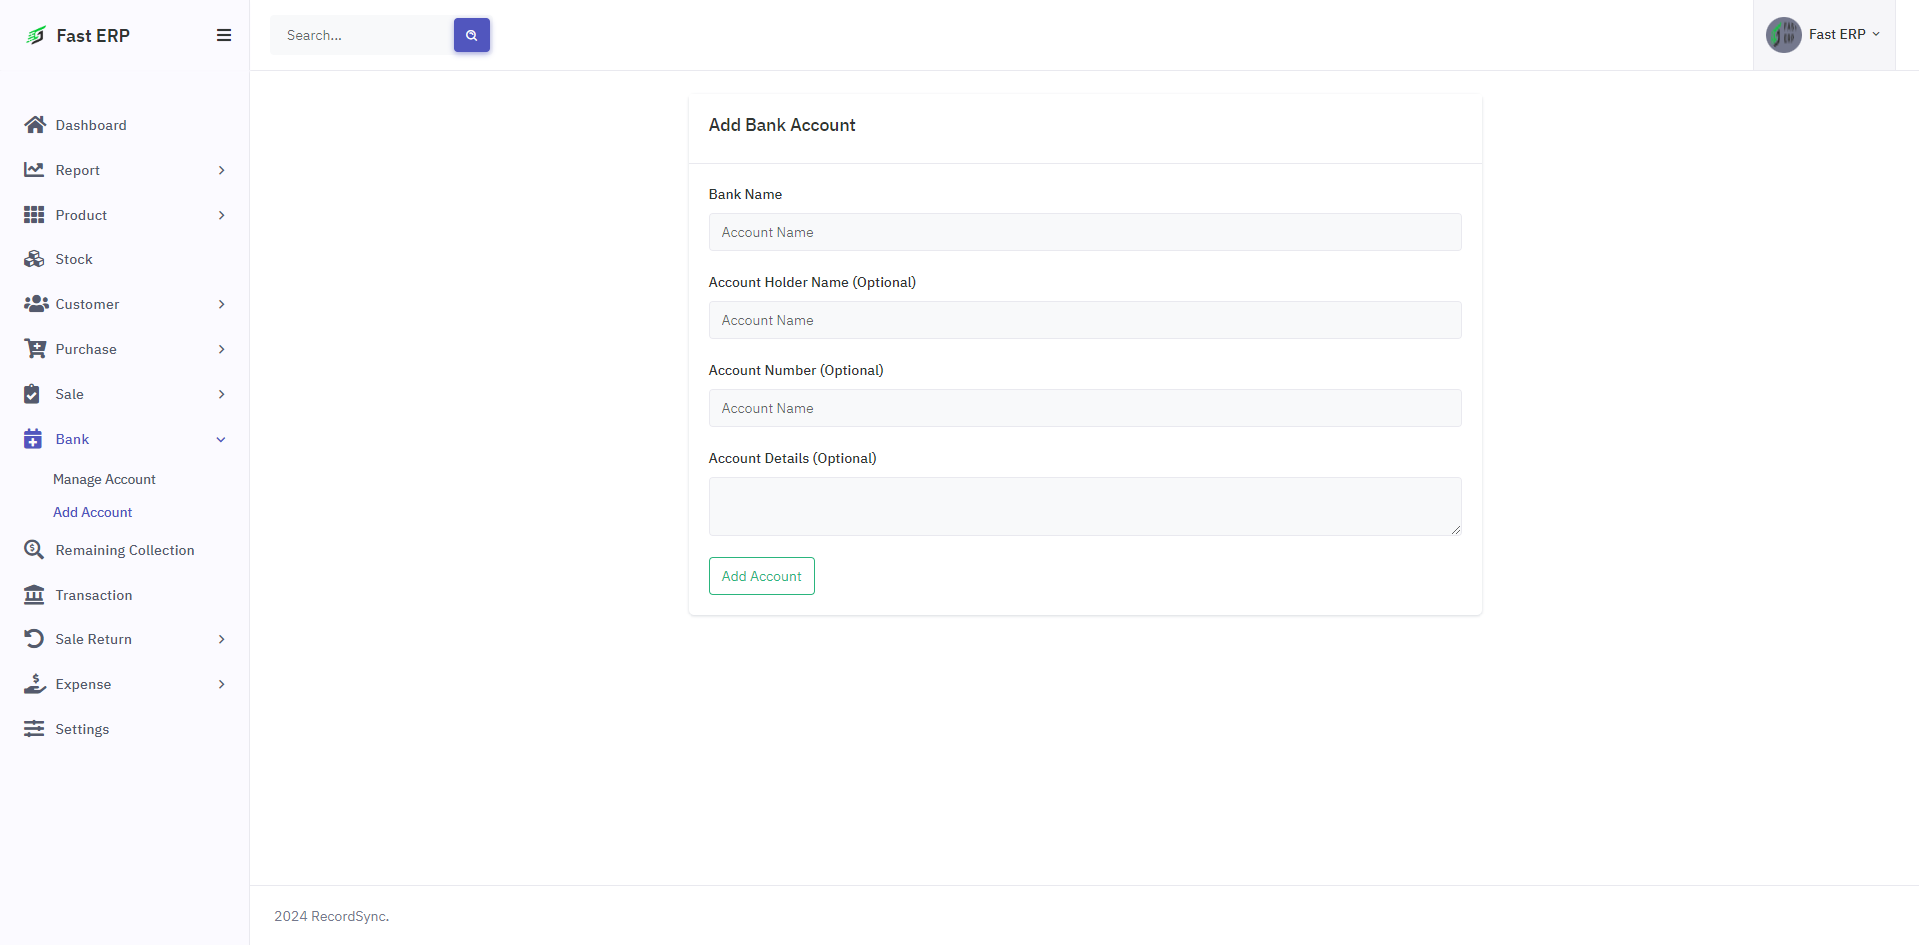Click the Settings sliders icon
The image size is (1919, 945).
(x=34, y=729)
